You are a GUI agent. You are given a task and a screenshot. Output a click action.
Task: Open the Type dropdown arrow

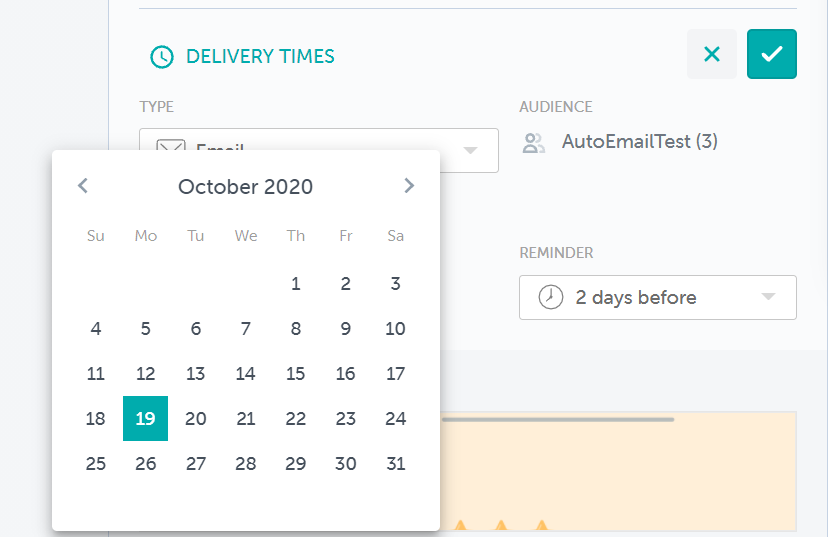[x=470, y=151]
